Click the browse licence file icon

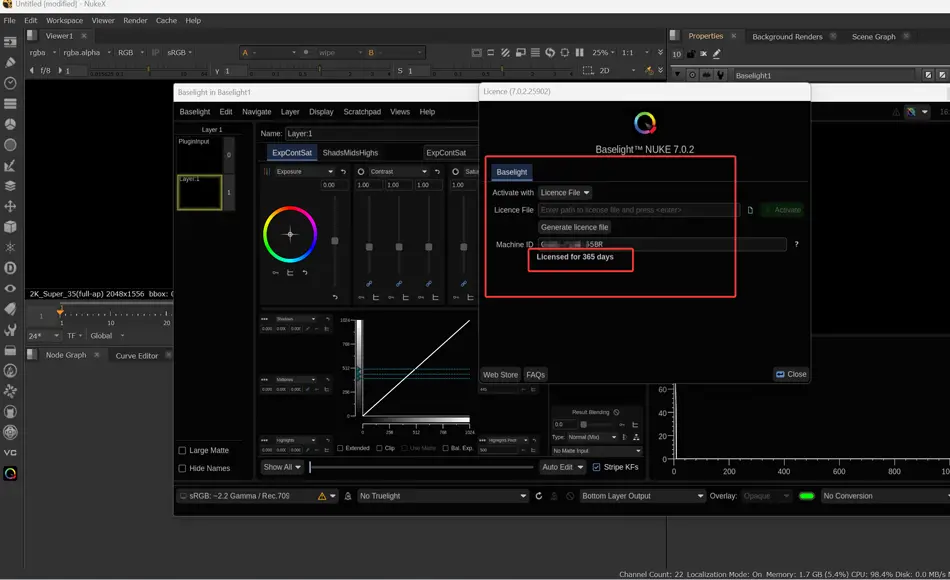coord(750,210)
